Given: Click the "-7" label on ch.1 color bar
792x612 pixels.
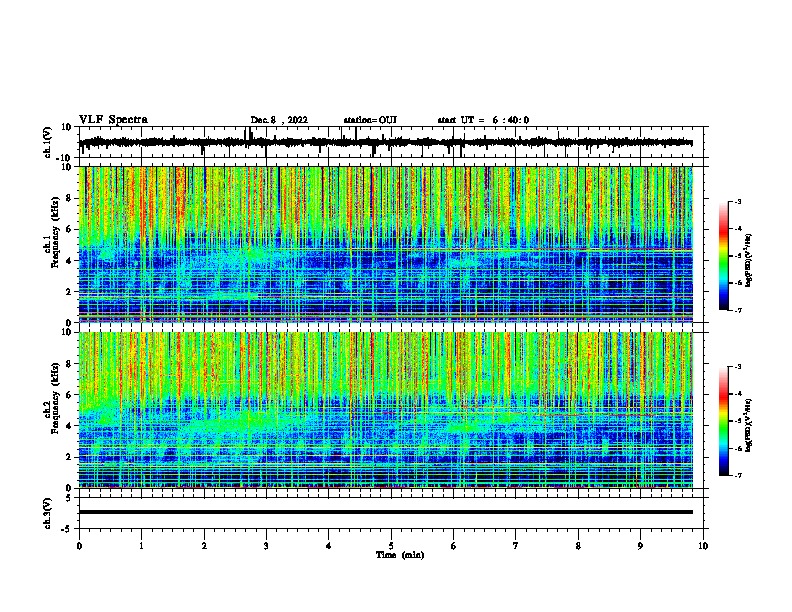Looking at the screenshot, I should (737, 310).
